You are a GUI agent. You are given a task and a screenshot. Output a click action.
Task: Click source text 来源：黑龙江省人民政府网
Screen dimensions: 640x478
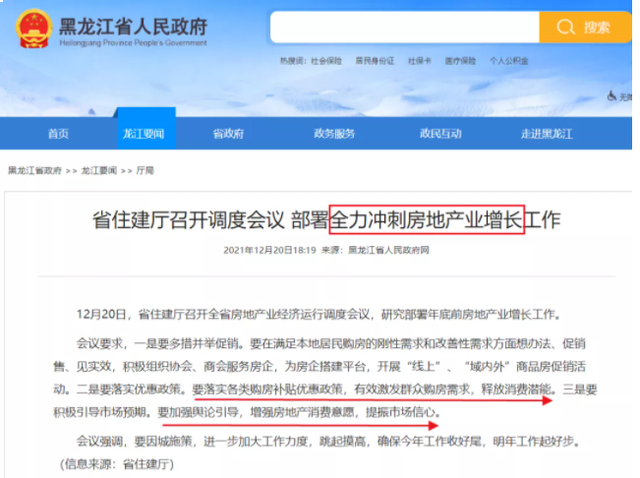coord(375,250)
